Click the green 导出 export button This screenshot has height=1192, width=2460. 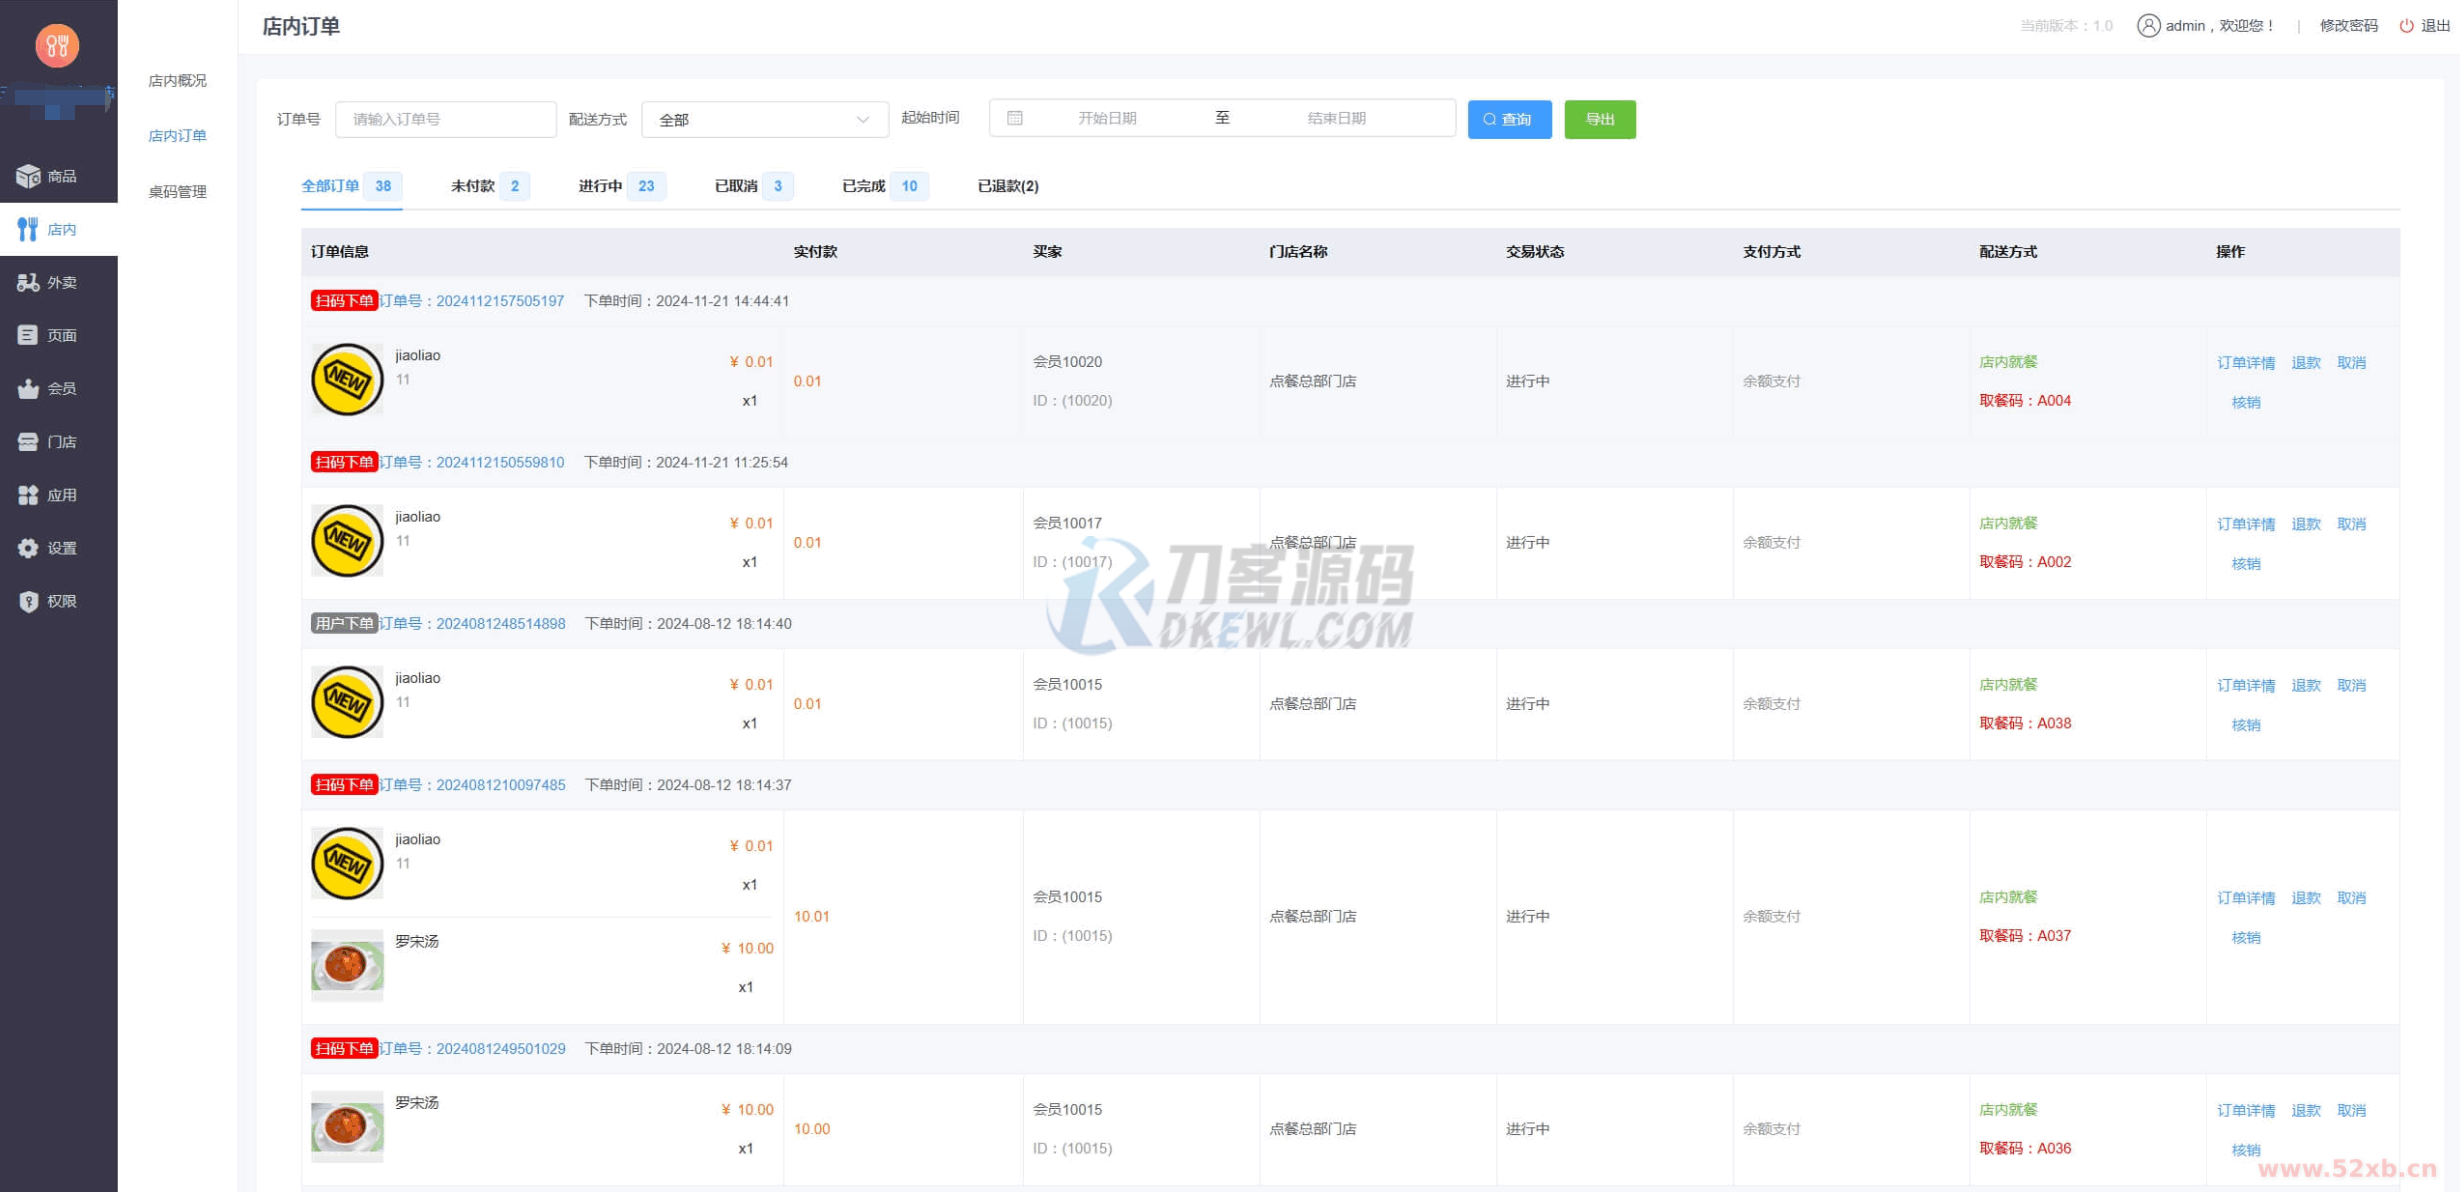point(1599,119)
